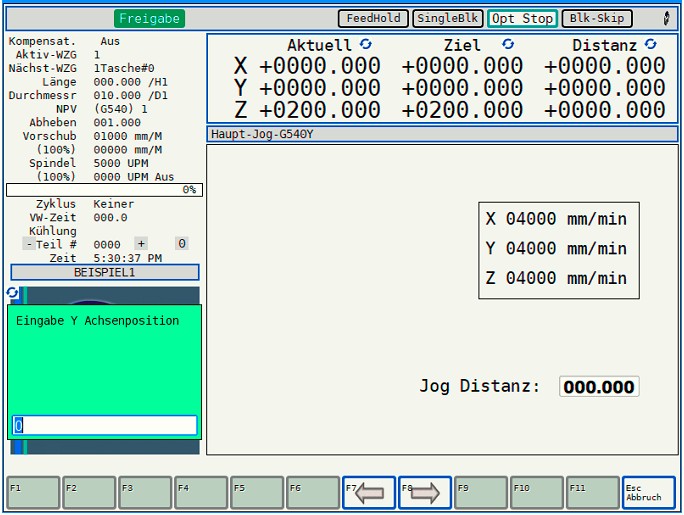The height and width of the screenshot is (515, 684).
Task: Toggle Blk-Skip mode
Action: tap(597, 18)
